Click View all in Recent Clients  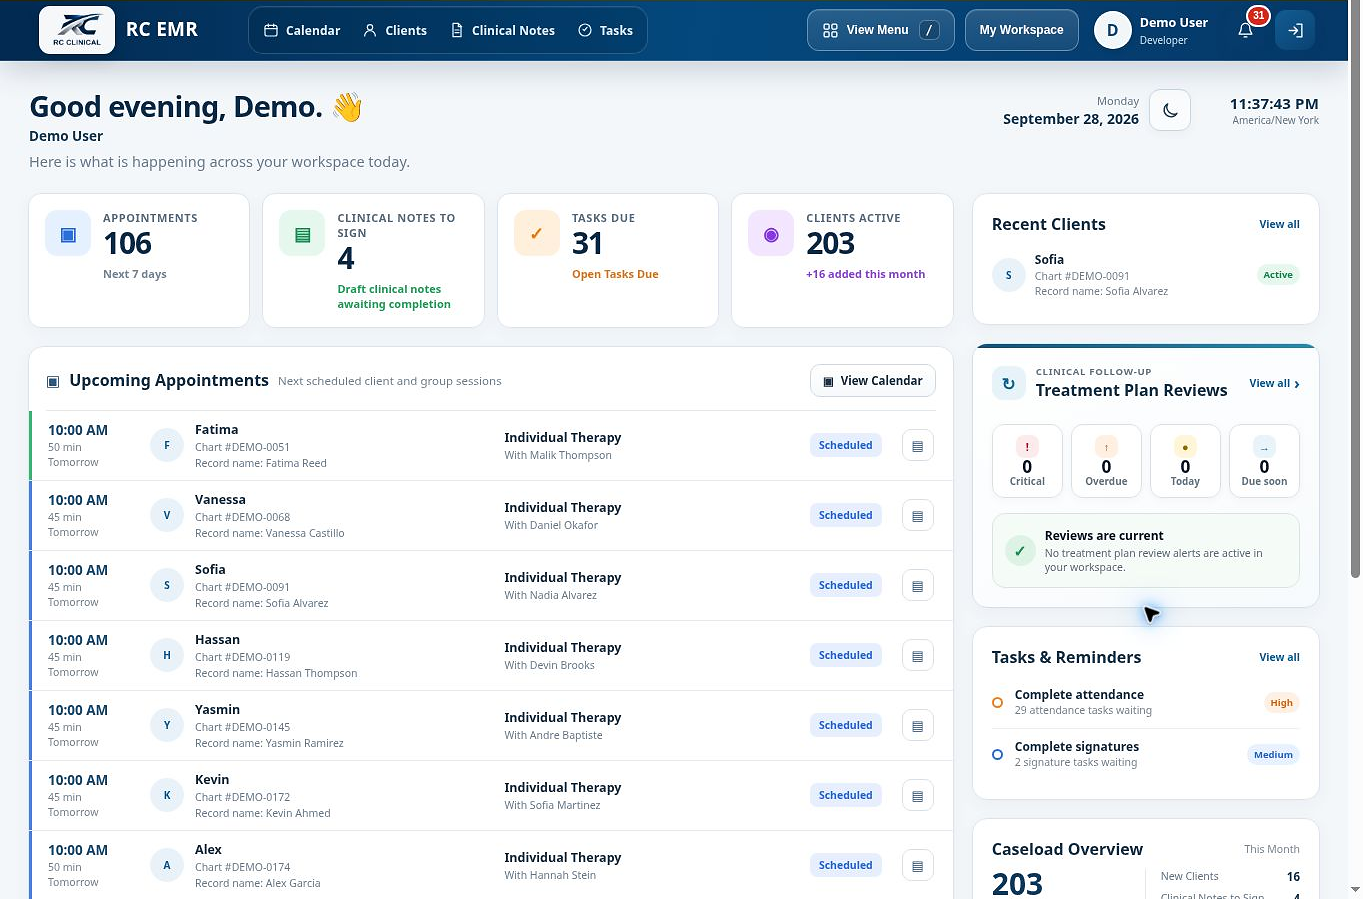[x=1279, y=225]
